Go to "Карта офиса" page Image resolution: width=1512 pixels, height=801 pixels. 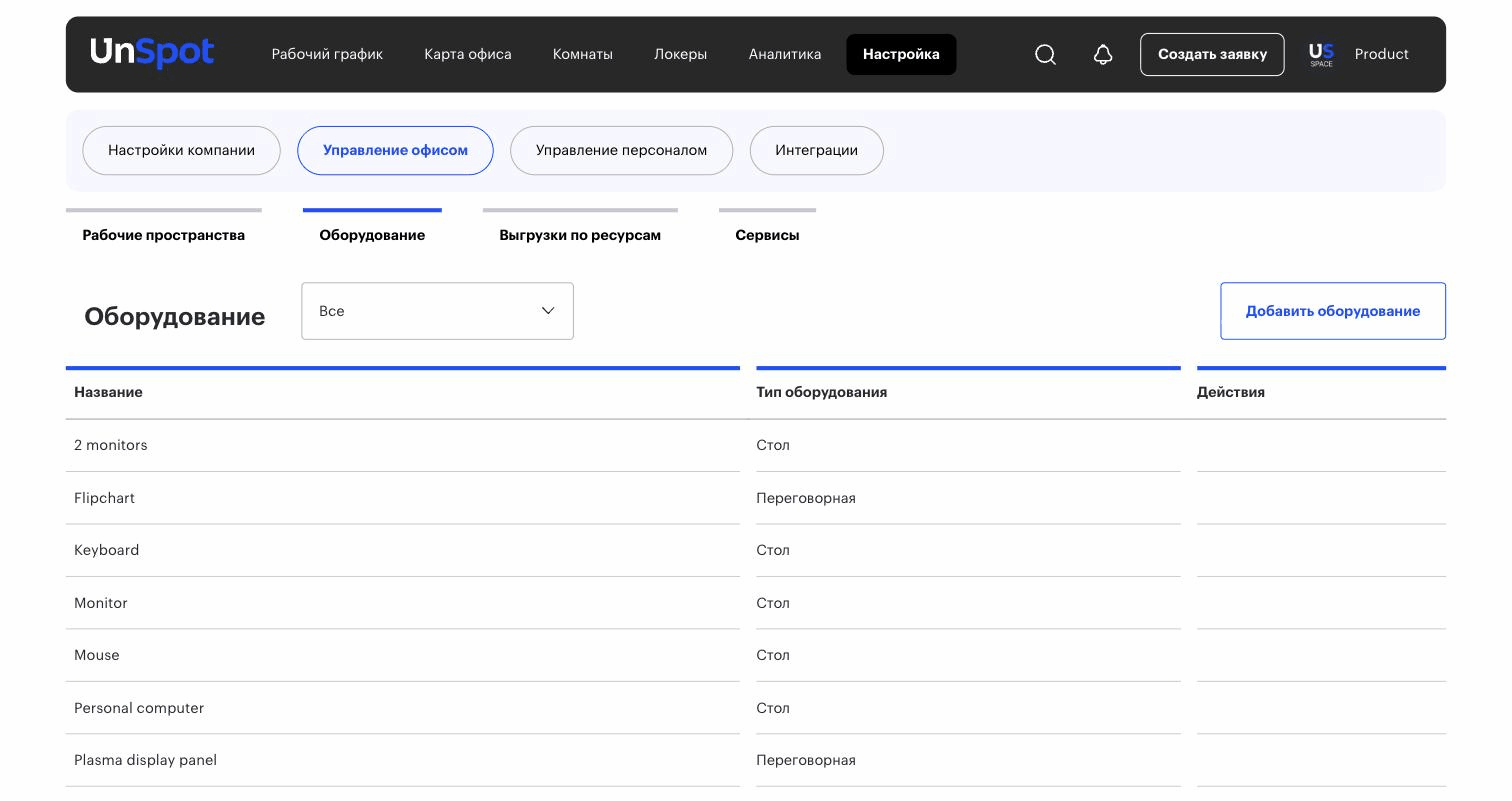point(467,54)
